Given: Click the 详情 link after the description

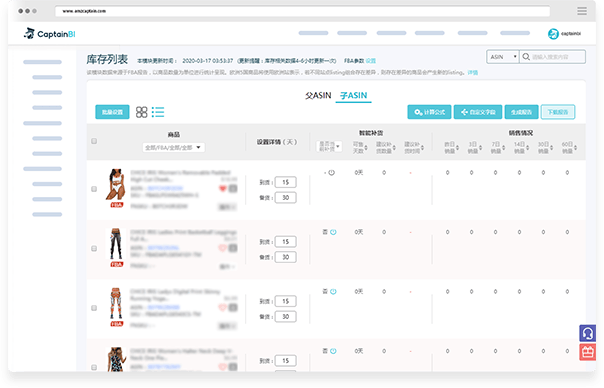Looking at the screenshot, I should tap(473, 72).
